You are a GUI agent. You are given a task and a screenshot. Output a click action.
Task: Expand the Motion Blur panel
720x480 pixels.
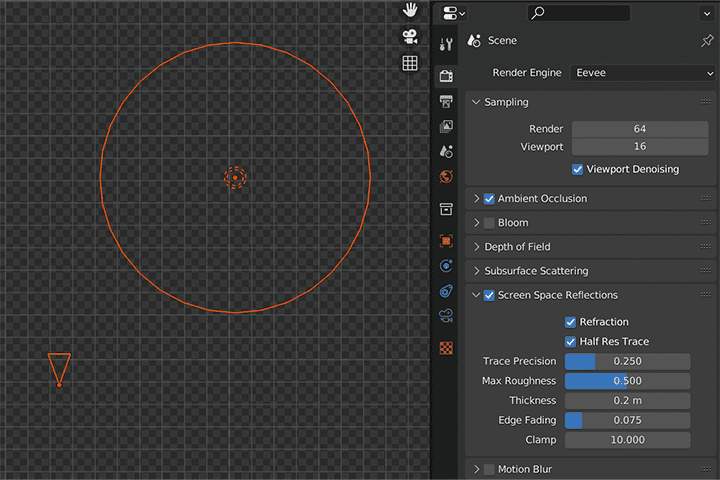coord(476,469)
